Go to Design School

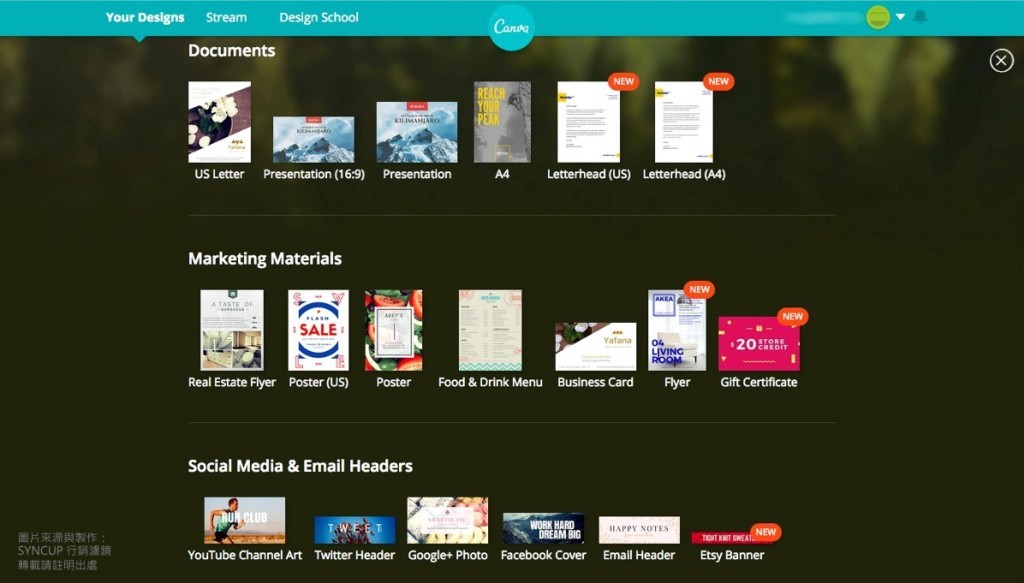click(x=319, y=17)
